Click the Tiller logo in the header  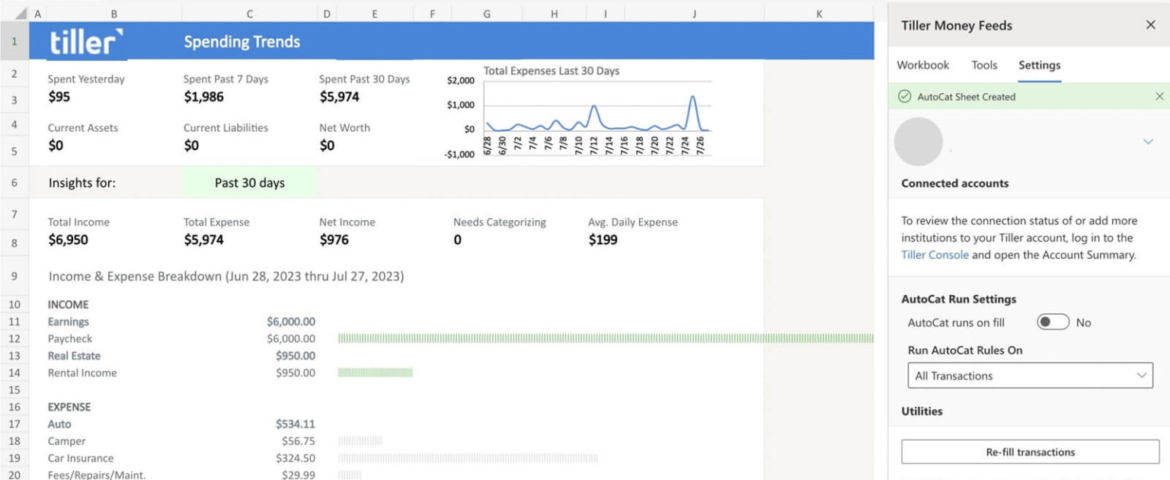pyautogui.click(x=87, y=42)
